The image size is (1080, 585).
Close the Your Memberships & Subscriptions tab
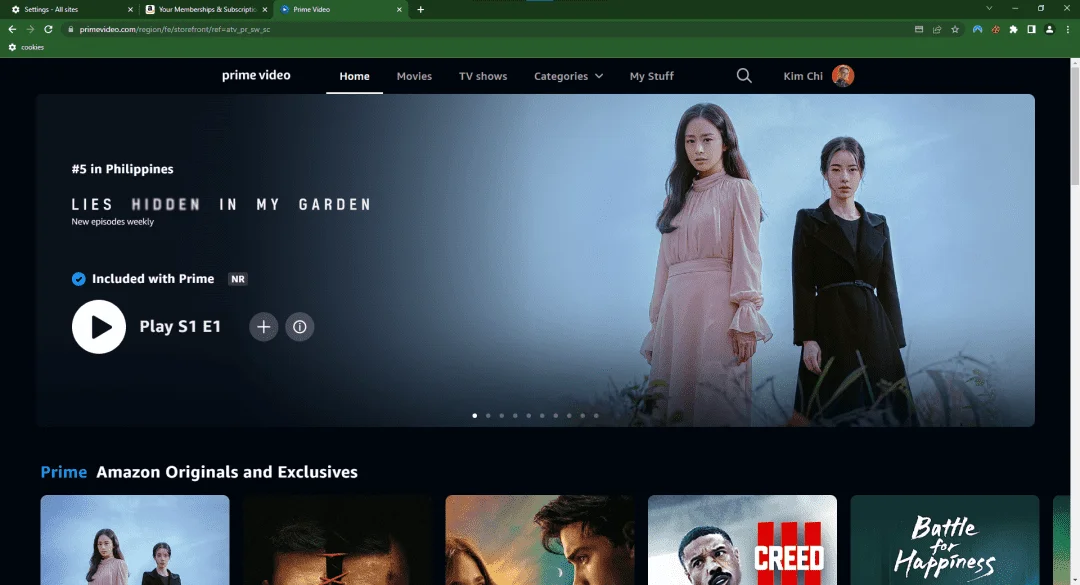click(x=264, y=10)
